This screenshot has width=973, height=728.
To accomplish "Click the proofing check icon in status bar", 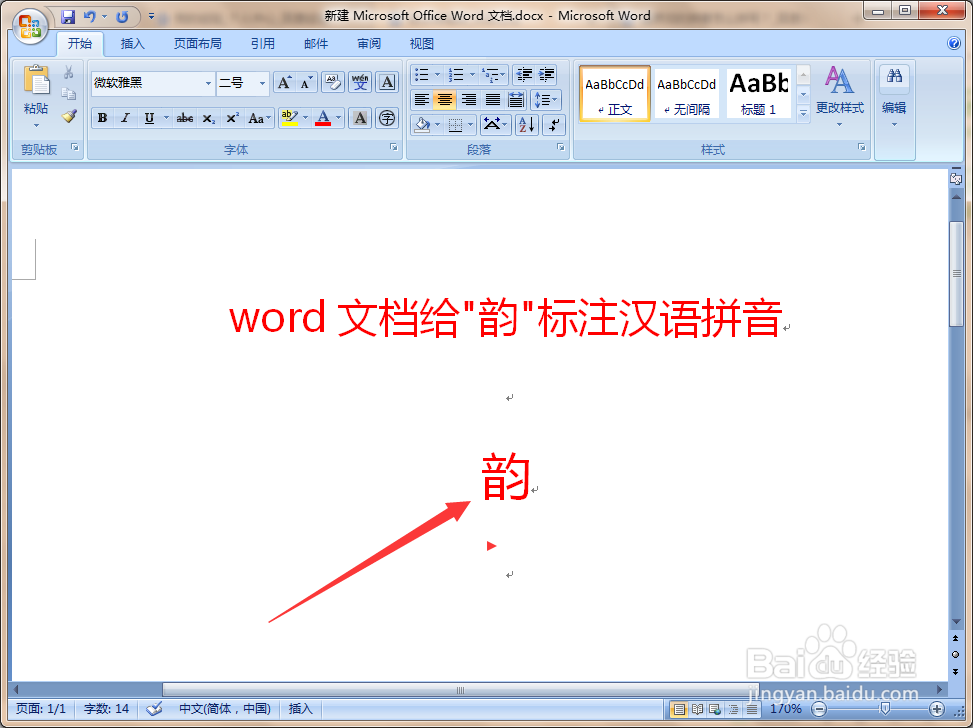I will click(x=155, y=709).
